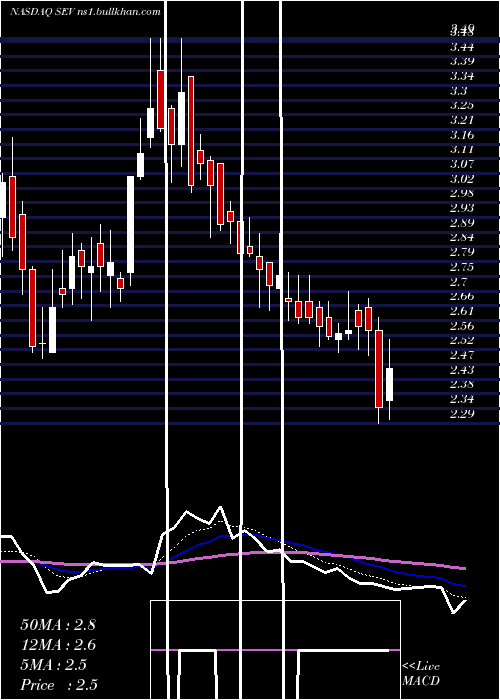
Task: Click the 2.75 price axis label
Action: tap(462, 267)
